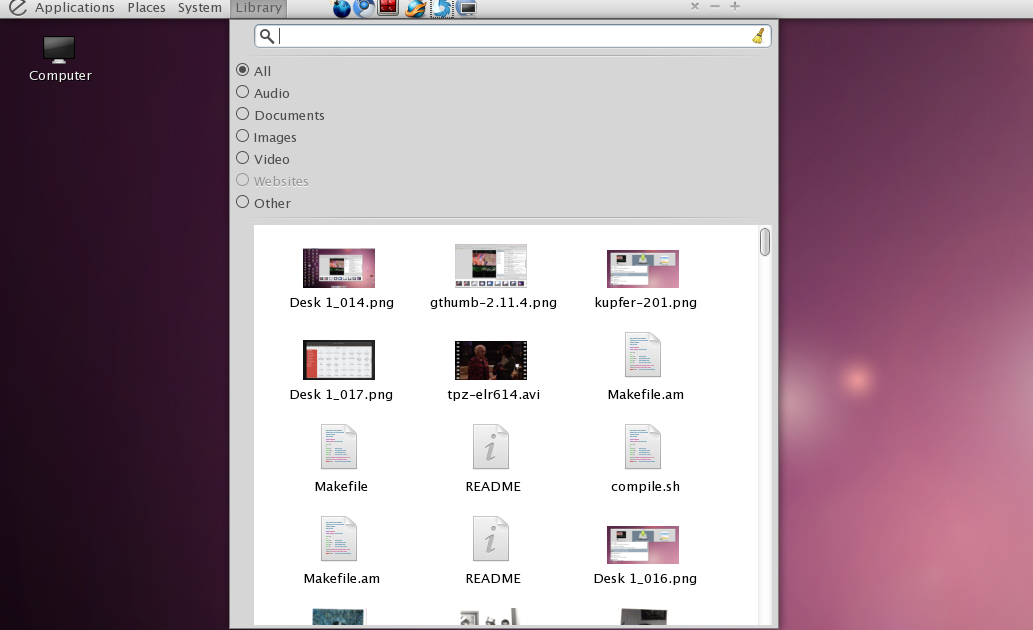Select the Audio filter option

click(242, 92)
